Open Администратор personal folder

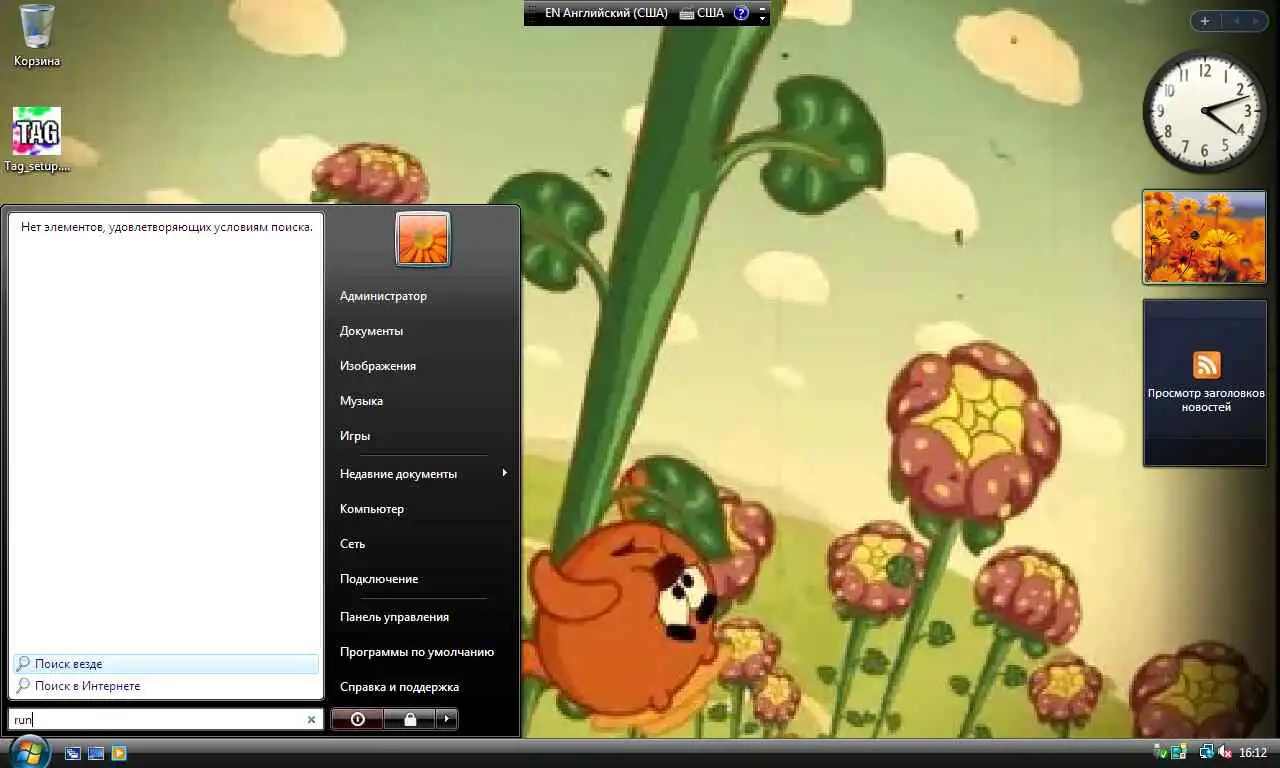(x=383, y=296)
